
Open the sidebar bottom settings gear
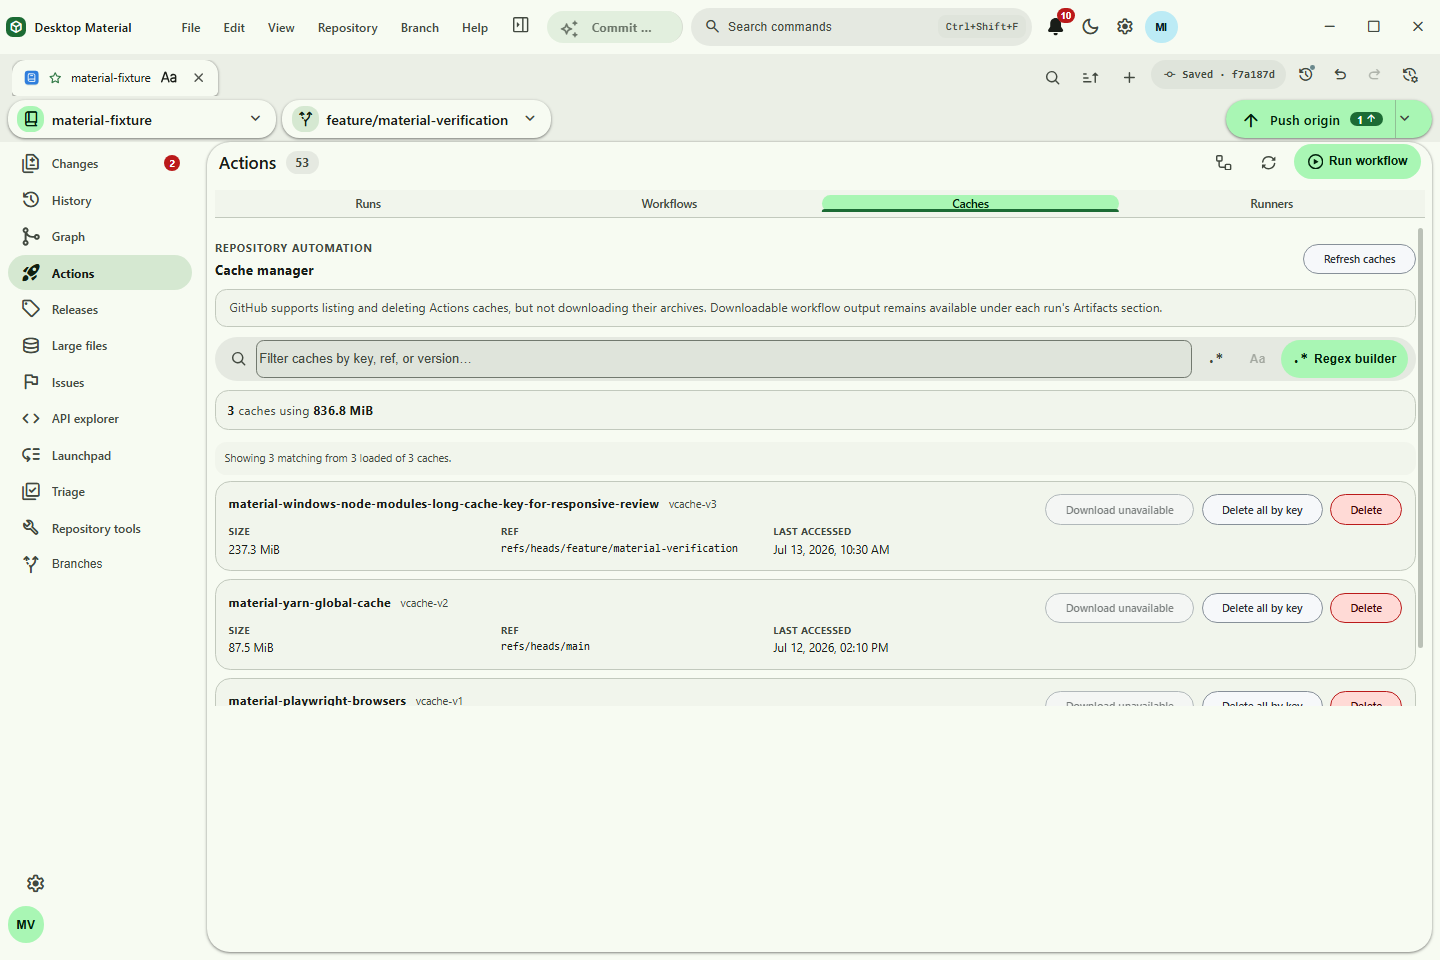coord(35,884)
